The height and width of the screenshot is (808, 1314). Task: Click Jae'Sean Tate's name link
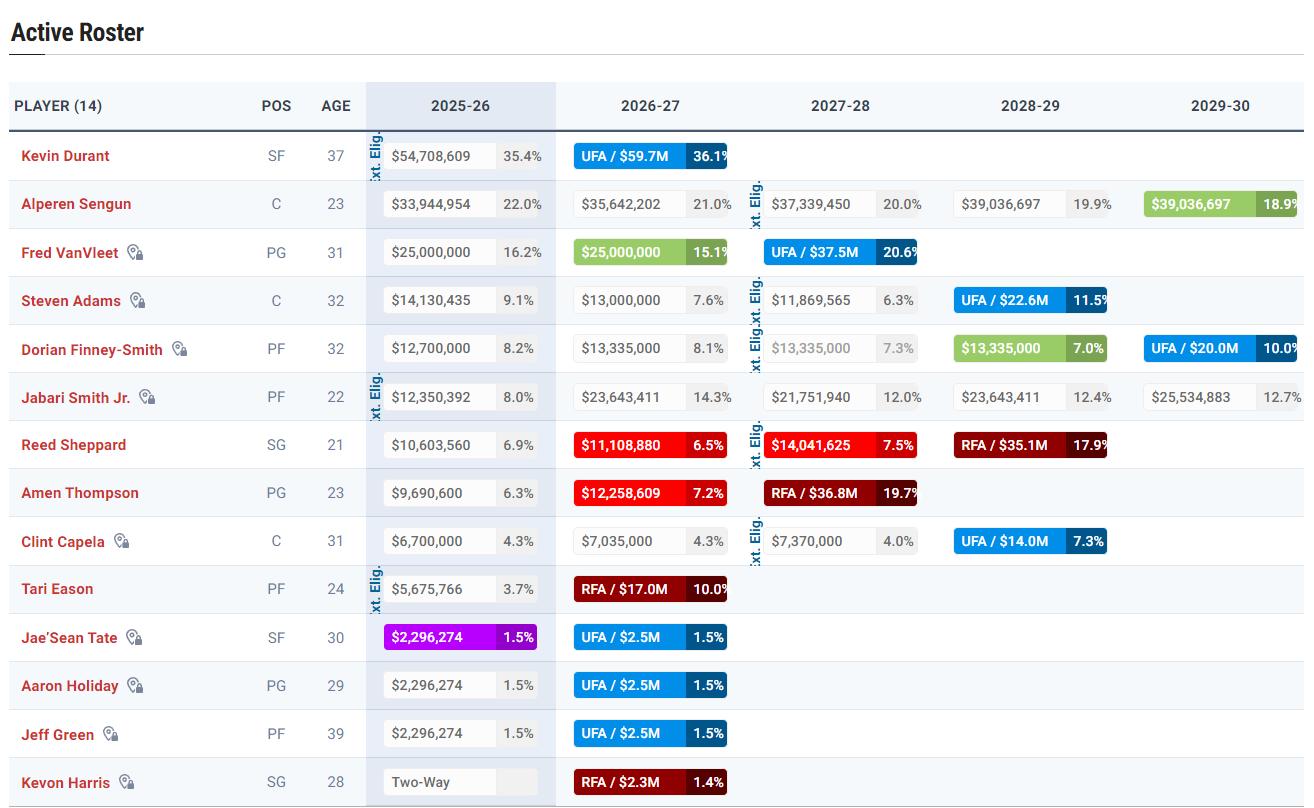[69, 638]
